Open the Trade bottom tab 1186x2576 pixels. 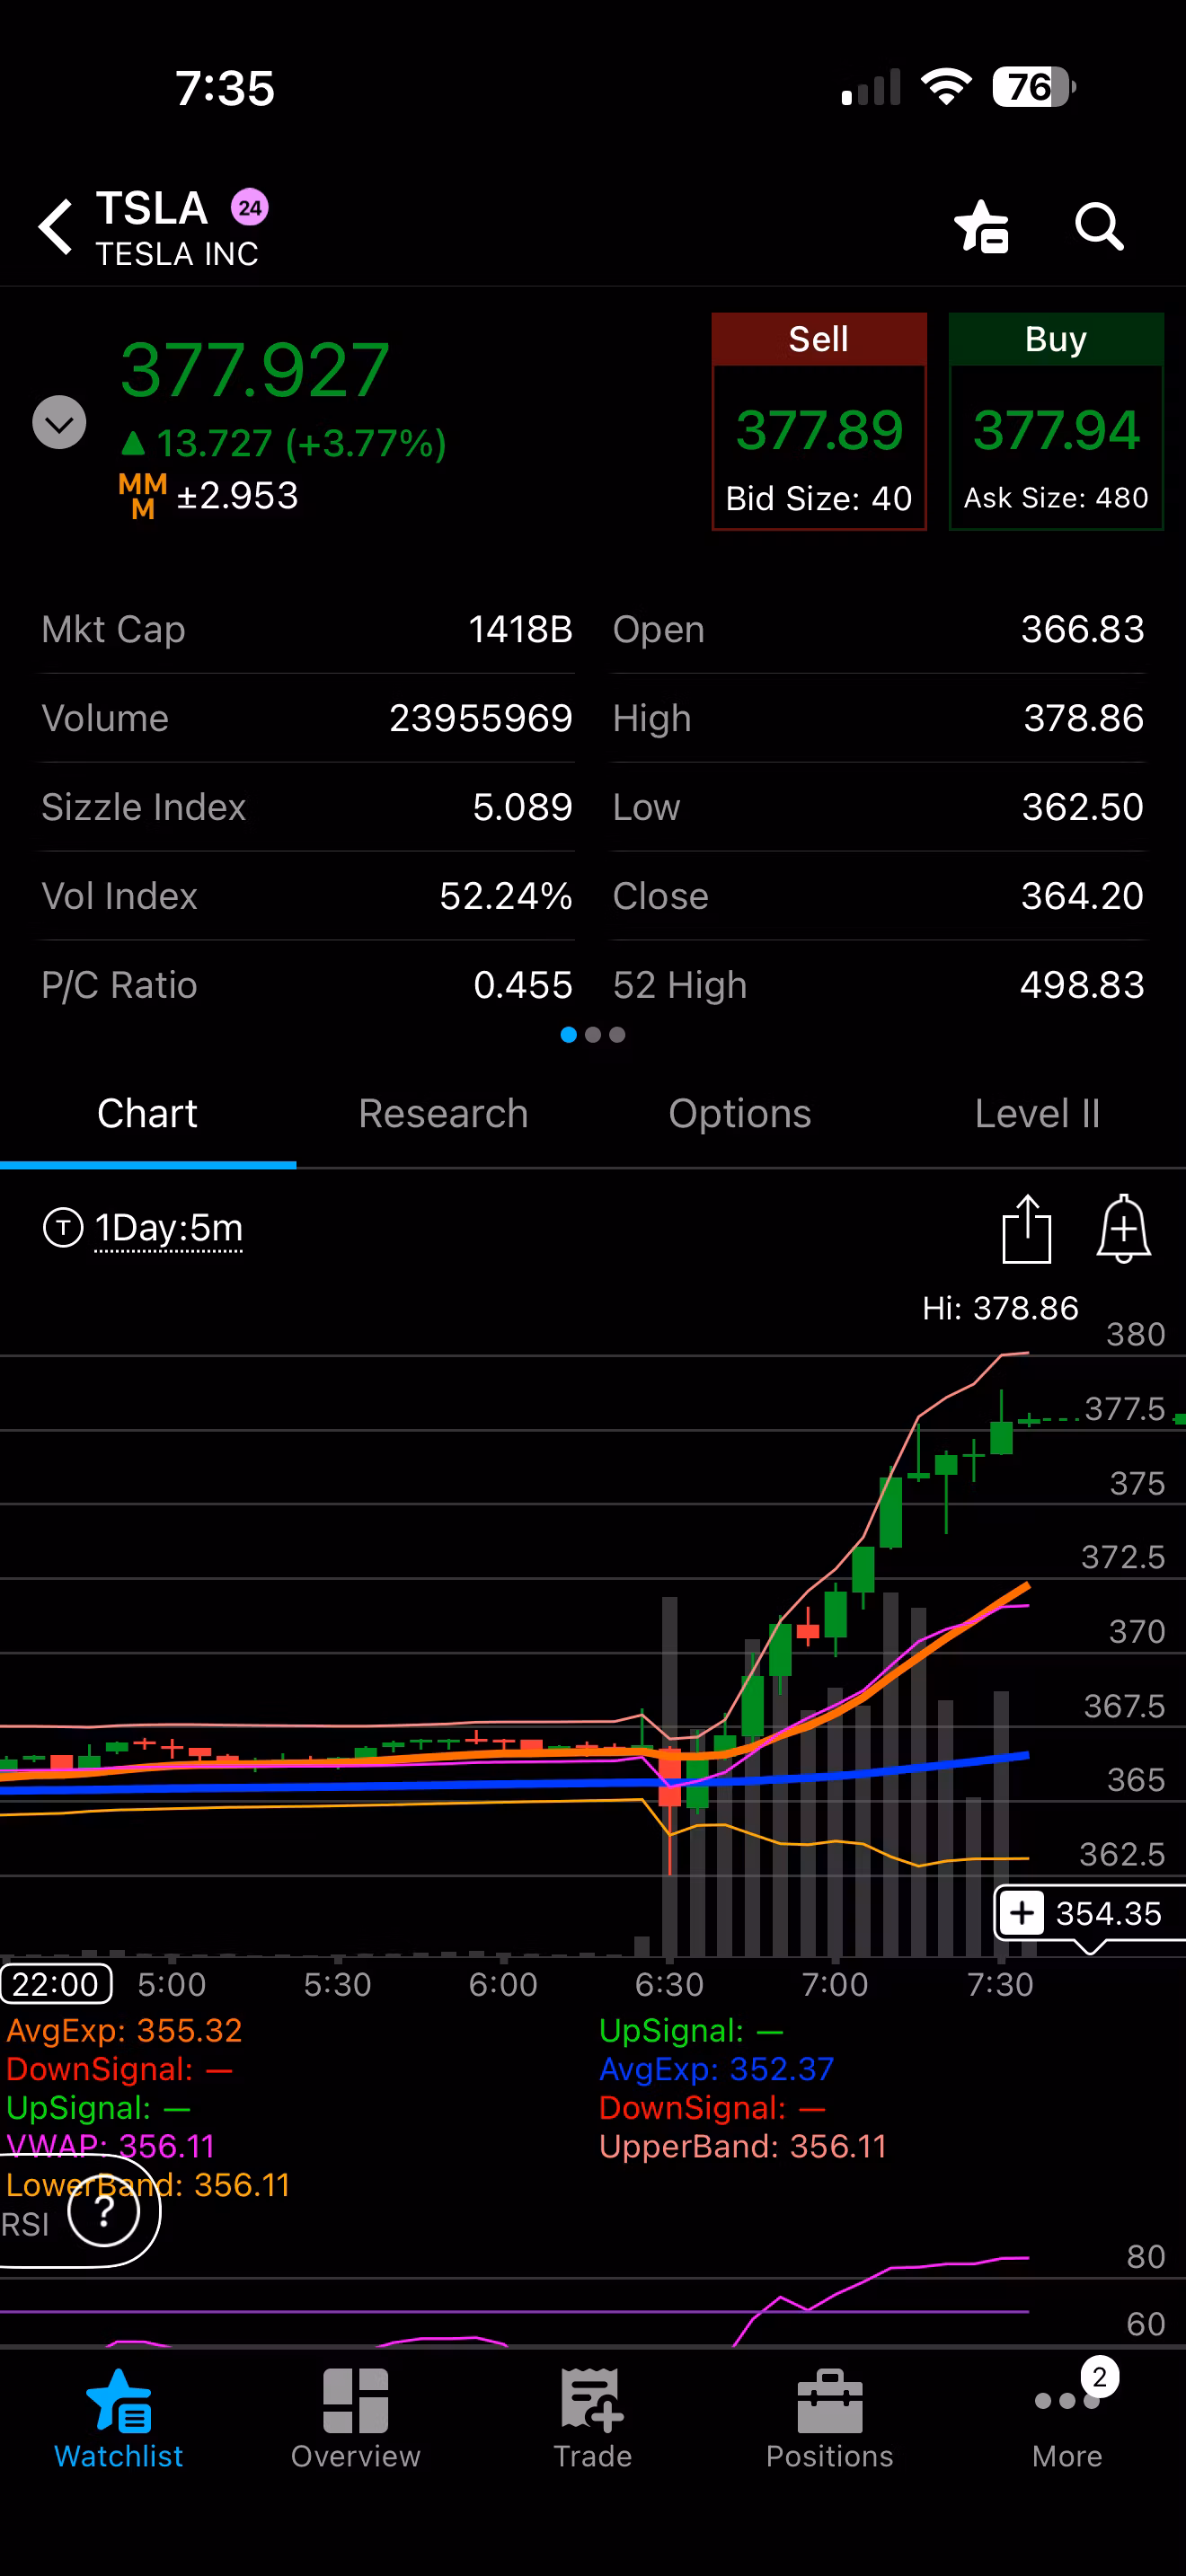593,2420
